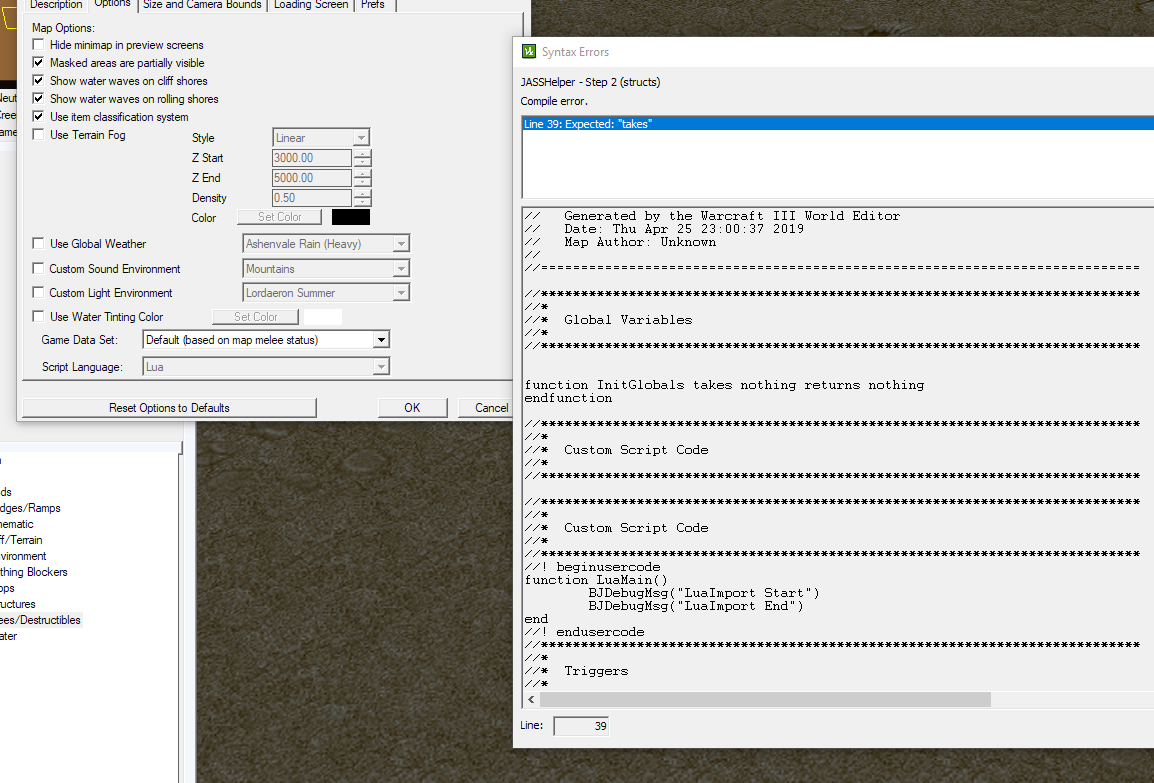Click 'function InitGlobals takes nothing' line
The image size is (1154, 783).
[724, 385]
